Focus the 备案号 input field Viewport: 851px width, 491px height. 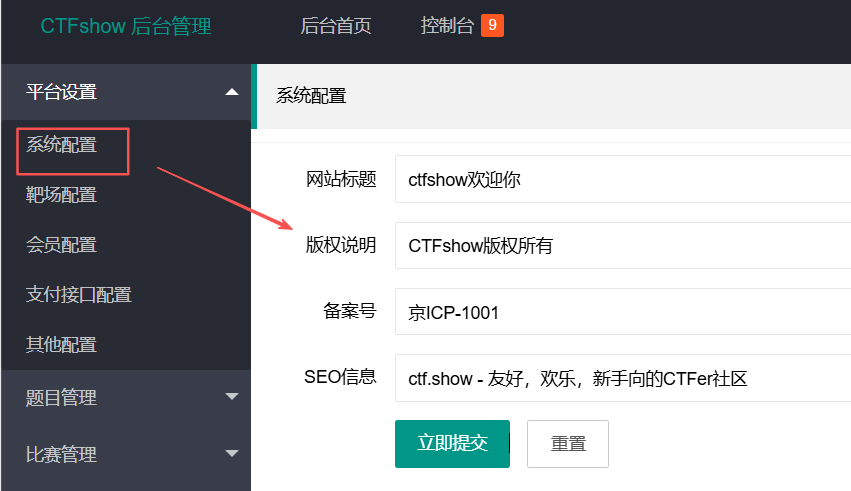click(x=623, y=311)
